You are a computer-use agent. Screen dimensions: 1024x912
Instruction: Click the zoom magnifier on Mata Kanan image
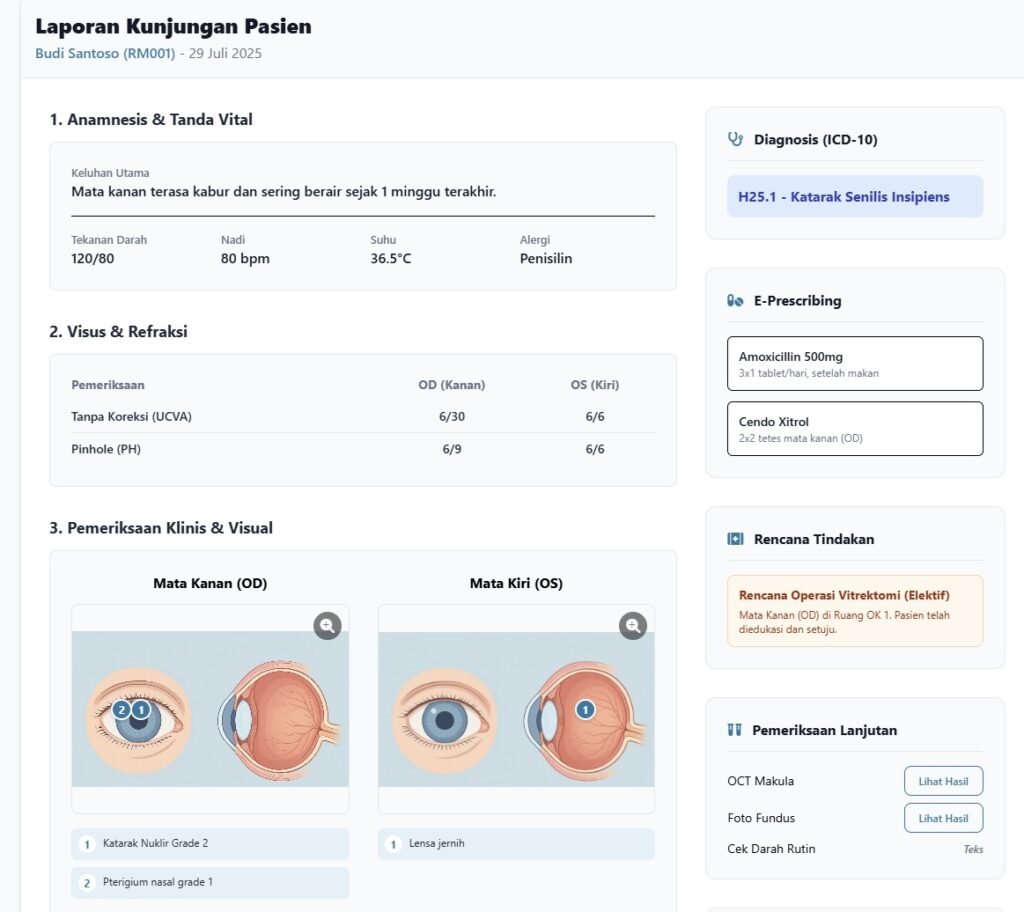tap(327, 627)
